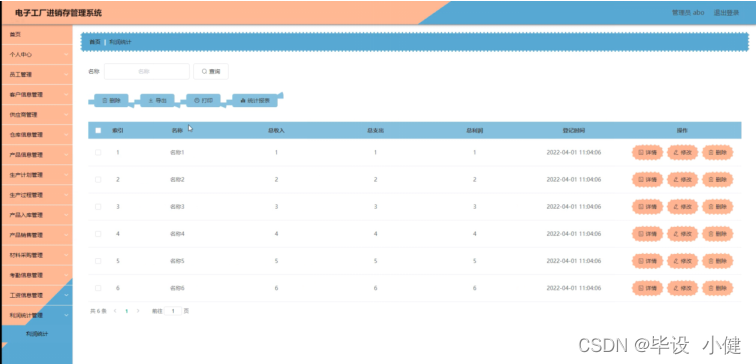Open 工资信息管理 in the sidebar
Viewport: 756px width, 364px height.
click(x=37, y=296)
